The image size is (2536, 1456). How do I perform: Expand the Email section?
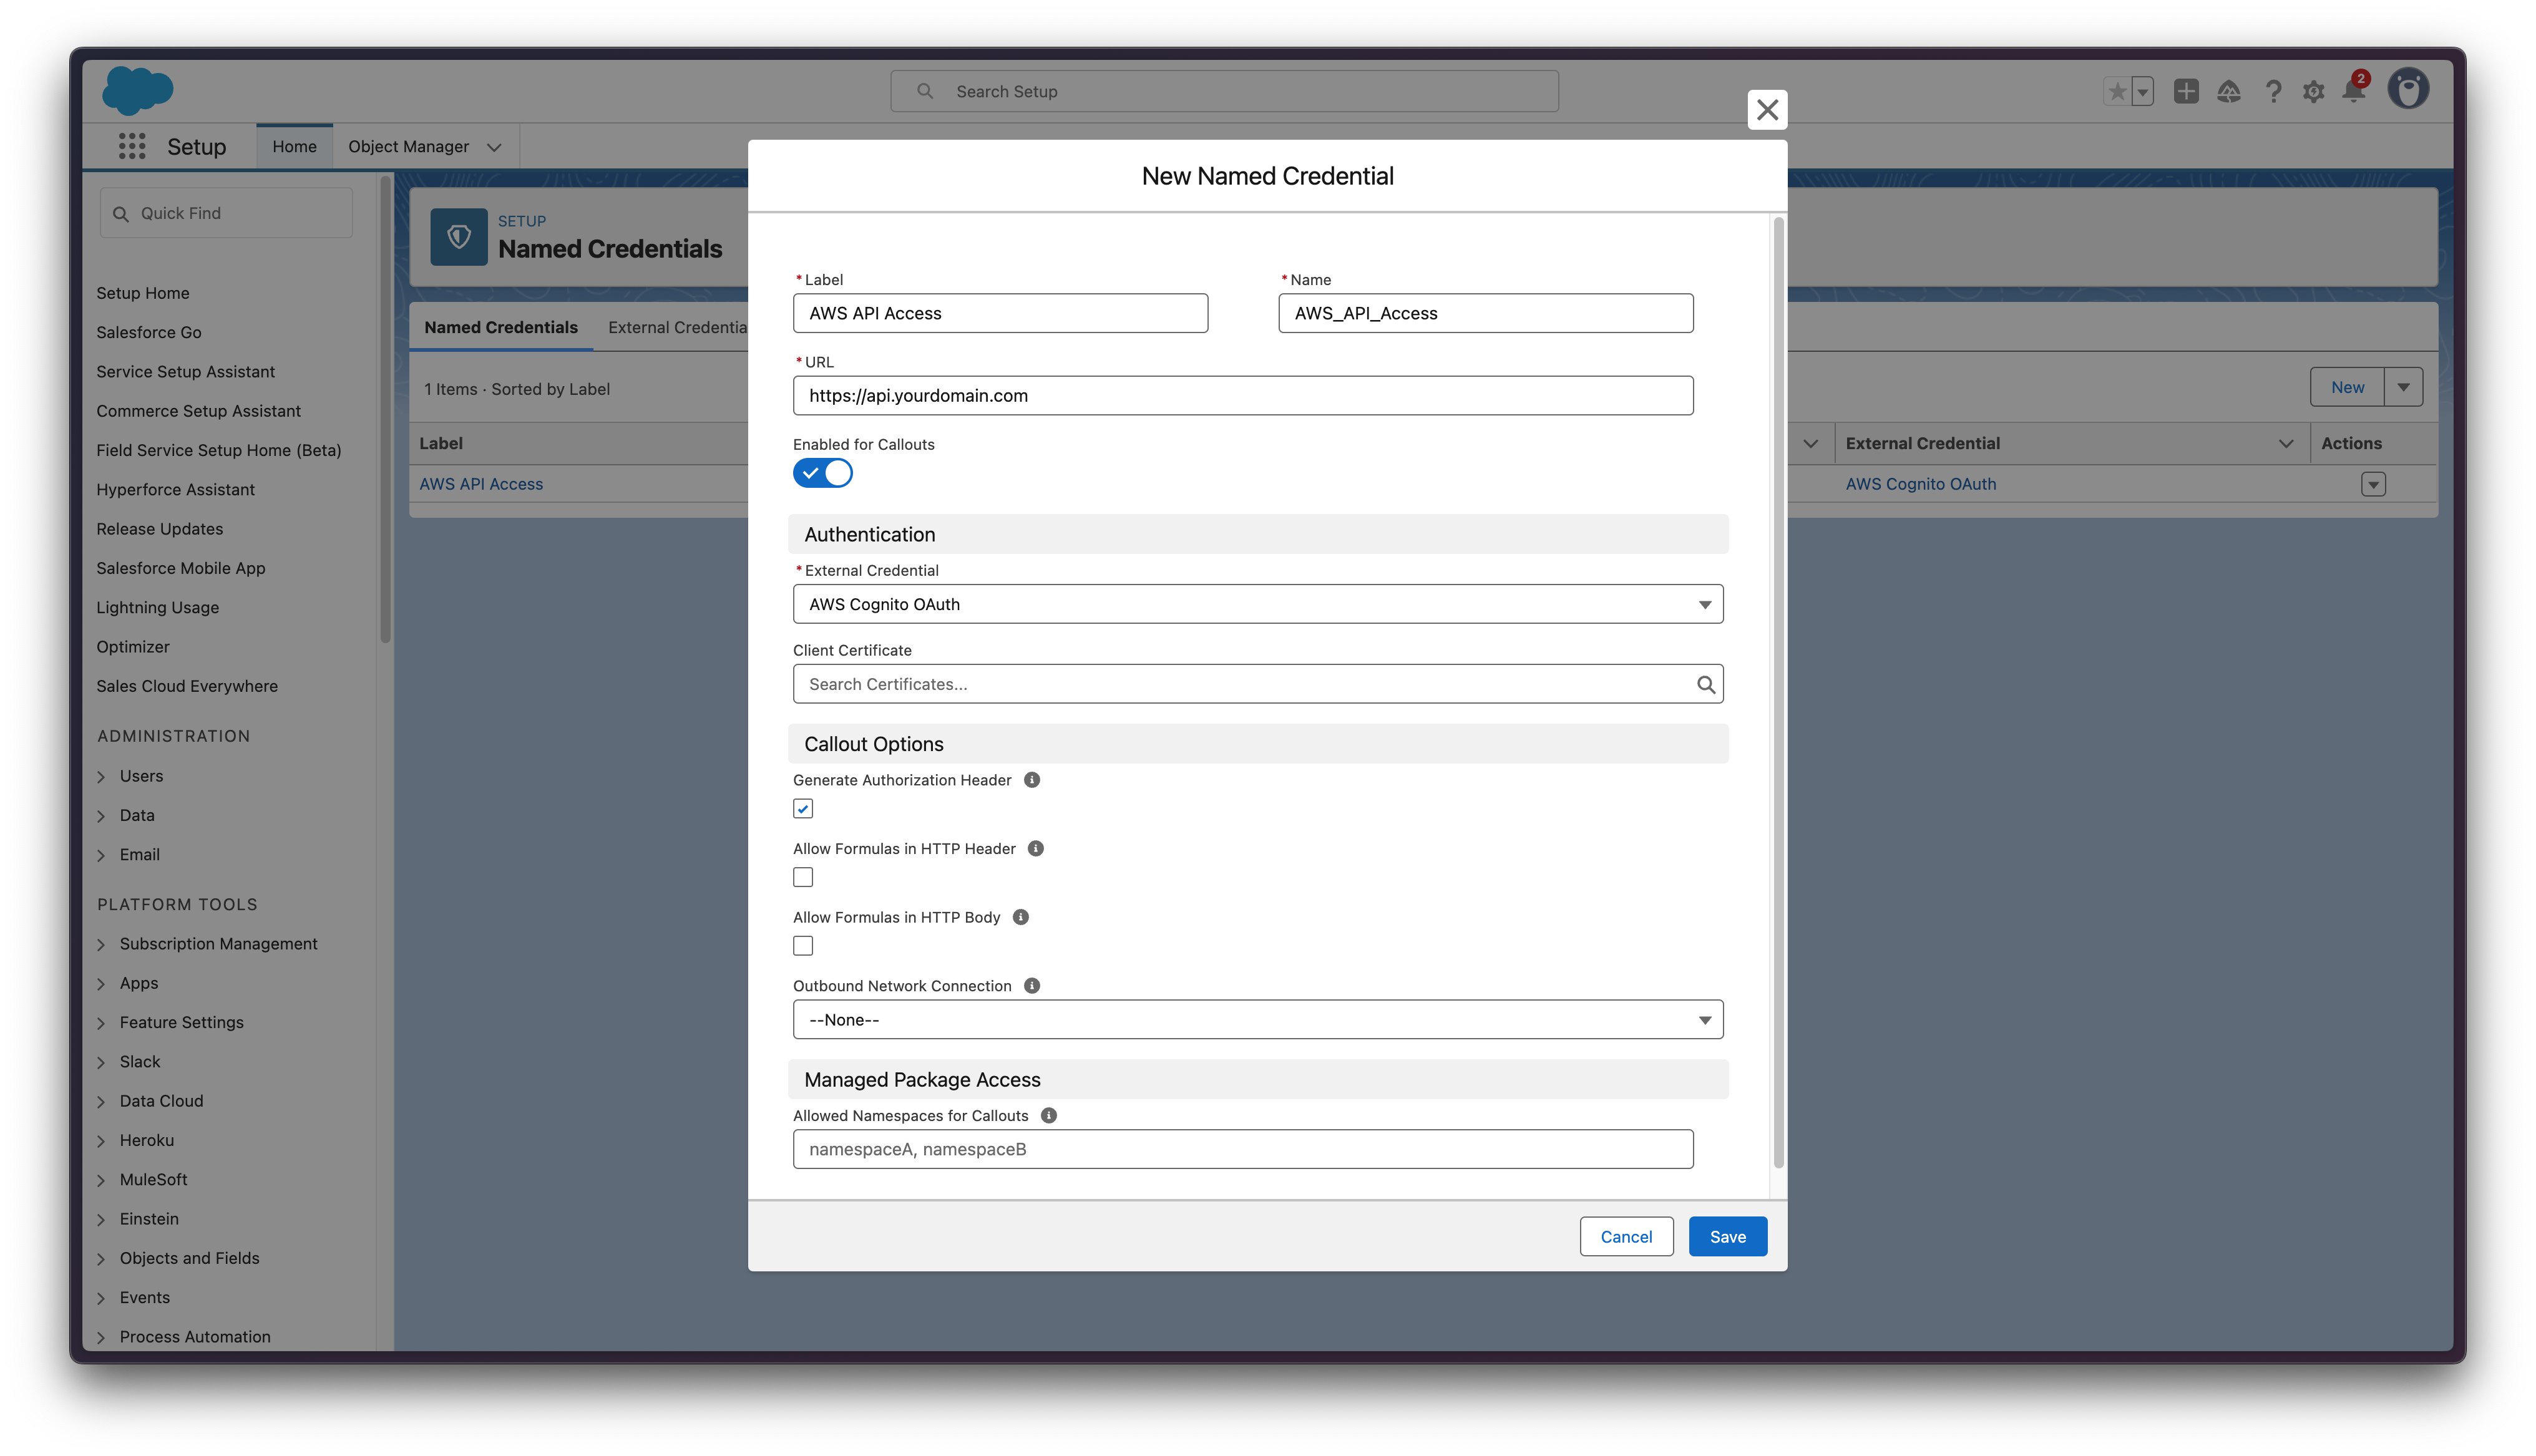[101, 855]
